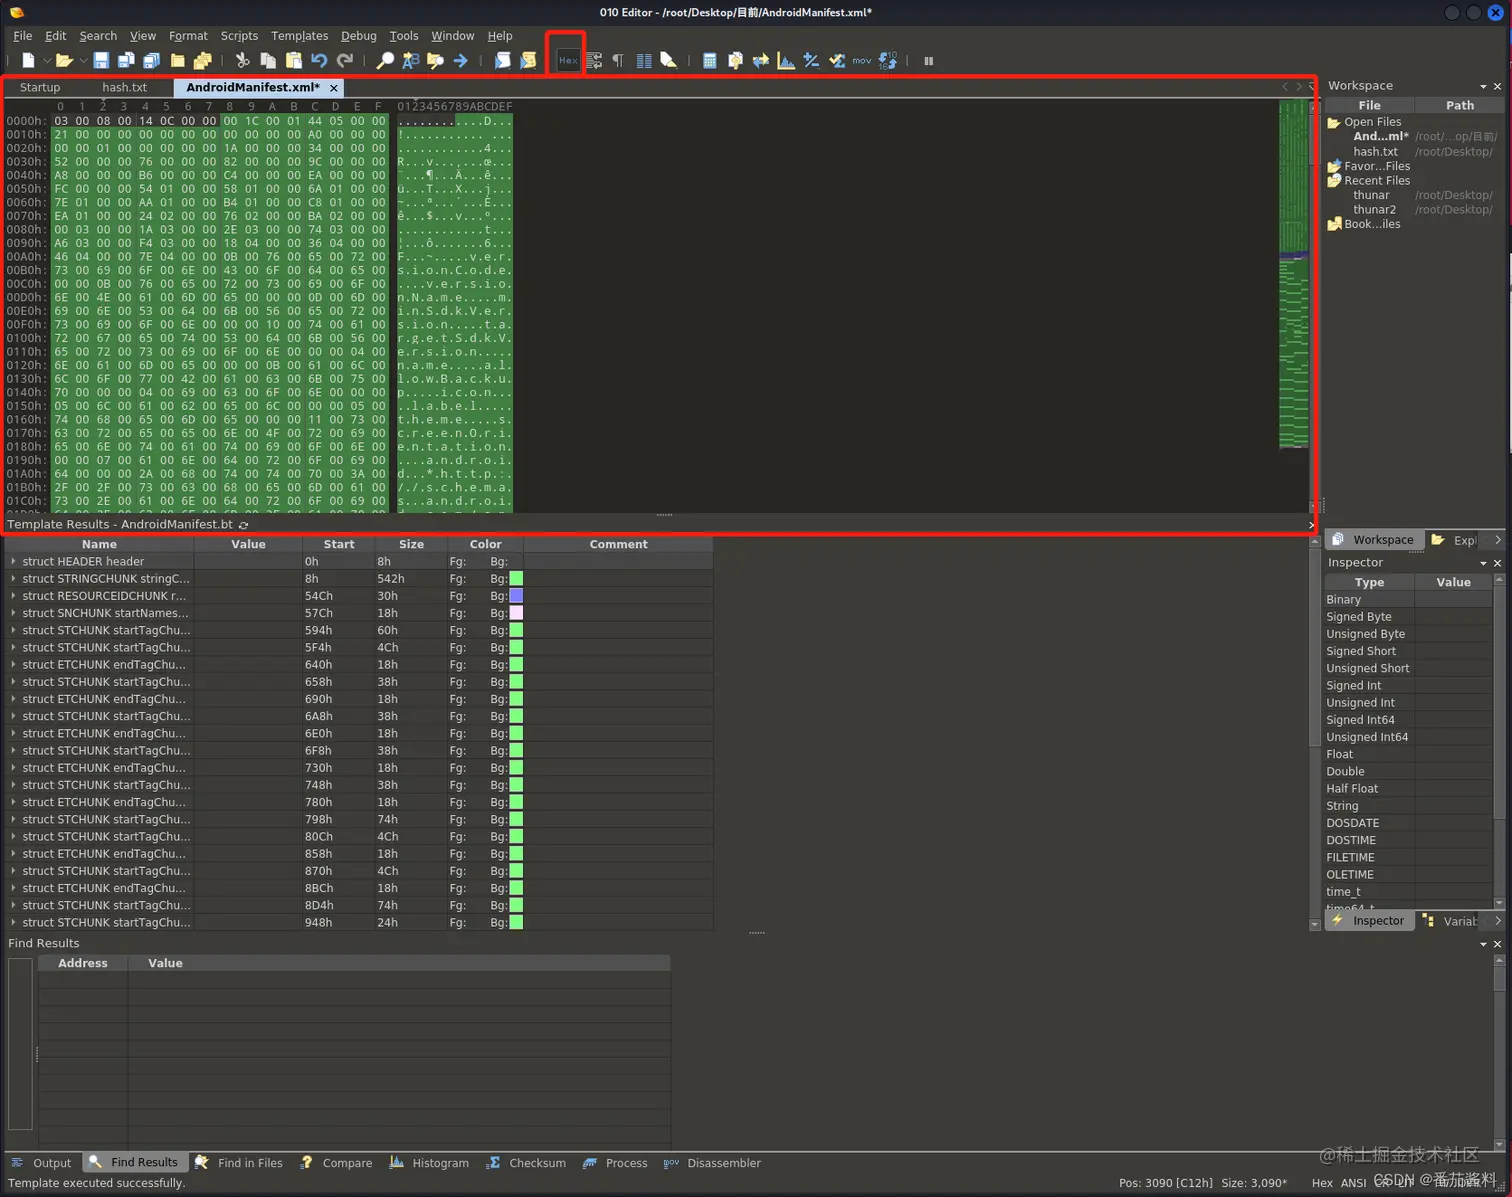Toggle show whitespace pilcrow icon
This screenshot has height=1197, width=1512.
618,61
